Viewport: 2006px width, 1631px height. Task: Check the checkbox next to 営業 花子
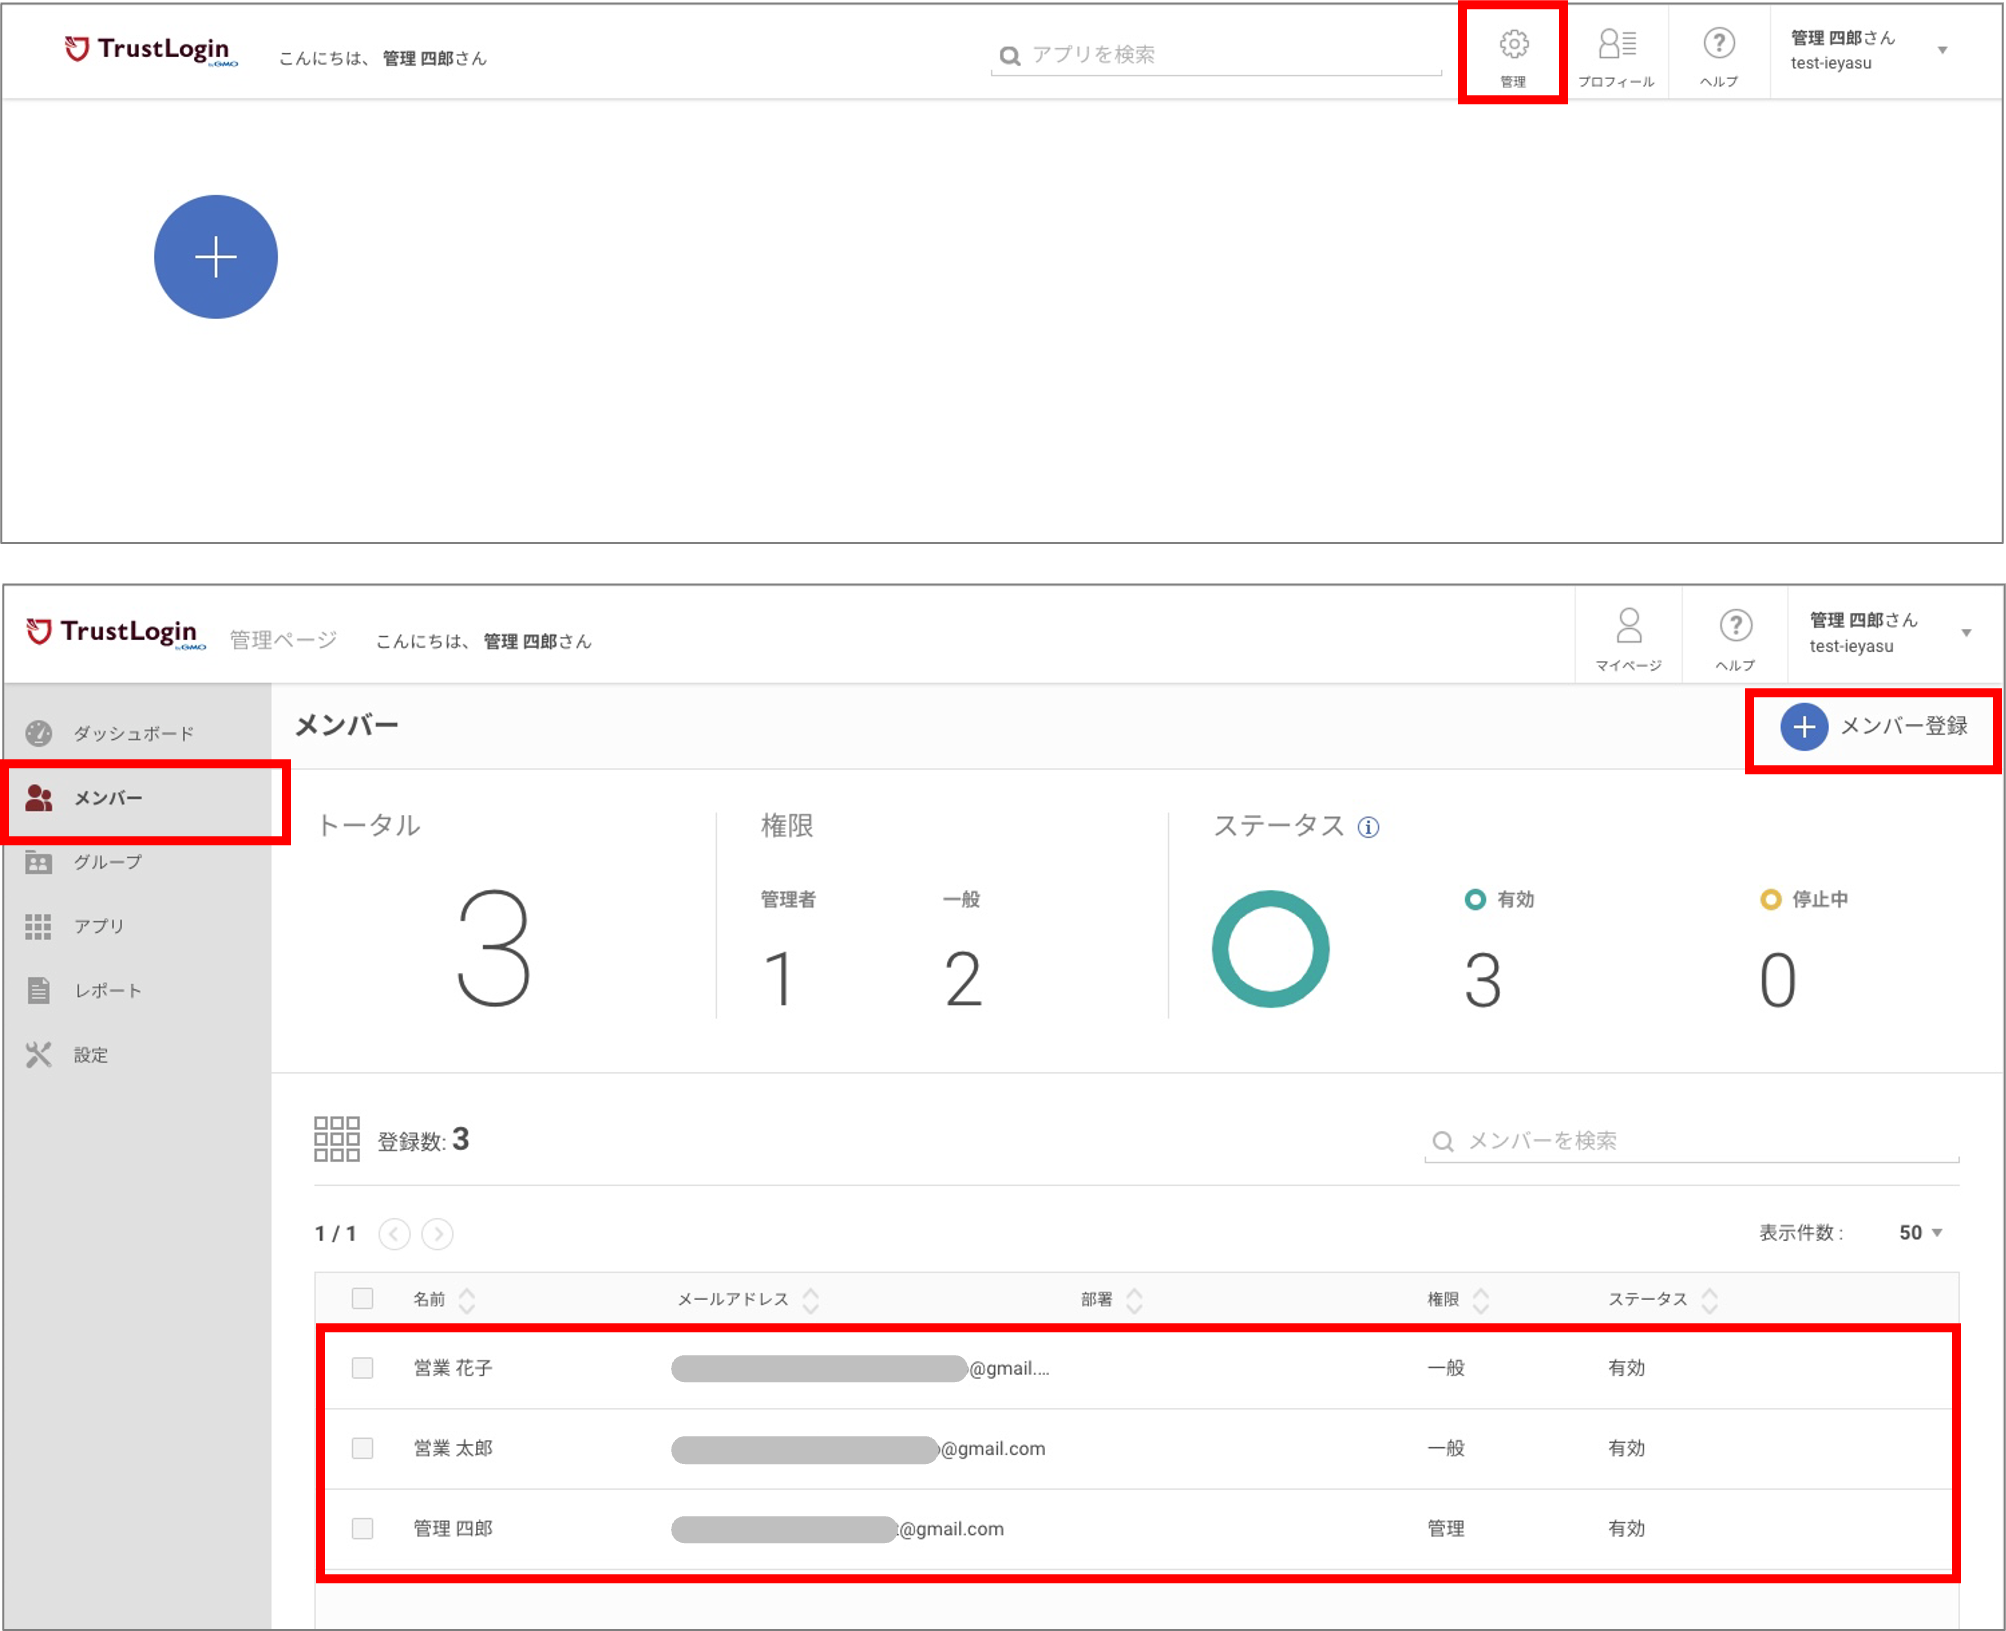point(362,1368)
